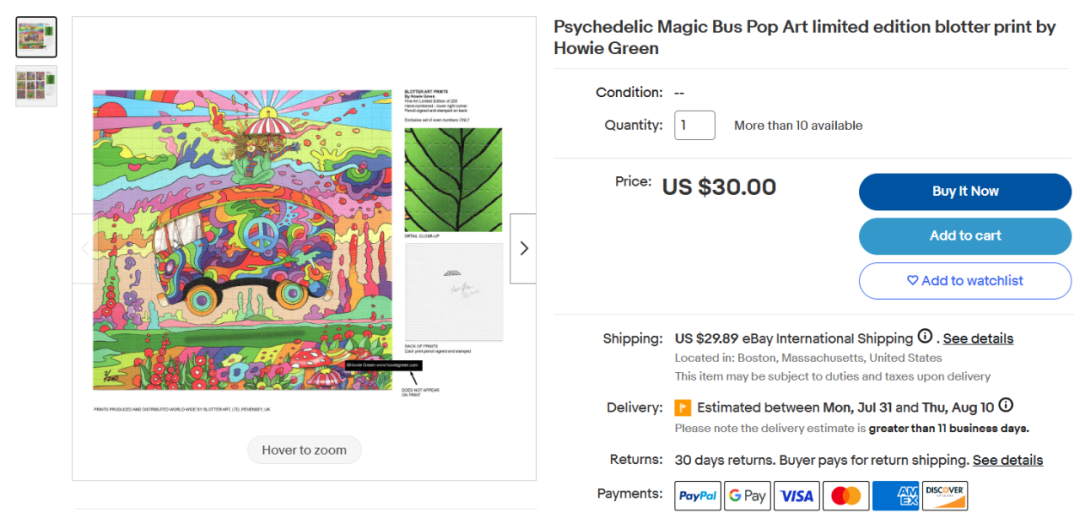The width and height of the screenshot is (1080, 513).
Task: Click the orange delivery flag icon
Action: [x=683, y=408]
